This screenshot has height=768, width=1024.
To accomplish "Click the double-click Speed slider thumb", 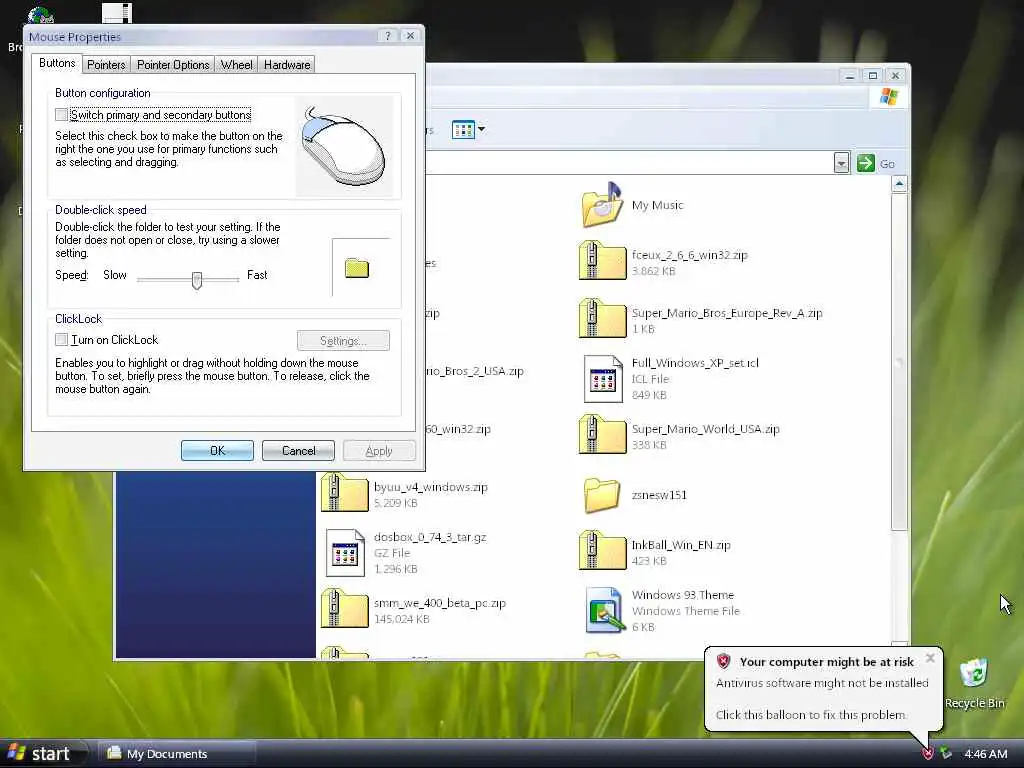I will pos(197,280).
